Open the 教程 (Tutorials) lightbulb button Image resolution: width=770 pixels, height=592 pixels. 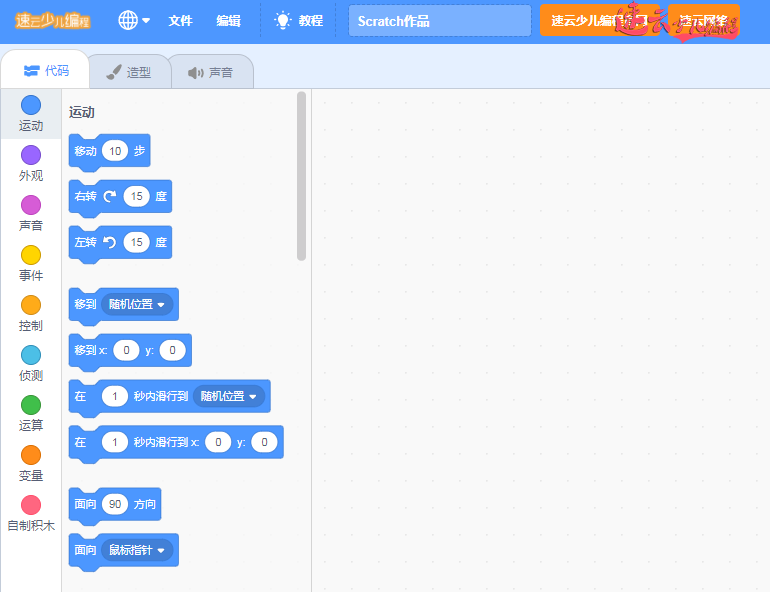pyautogui.click(x=299, y=20)
